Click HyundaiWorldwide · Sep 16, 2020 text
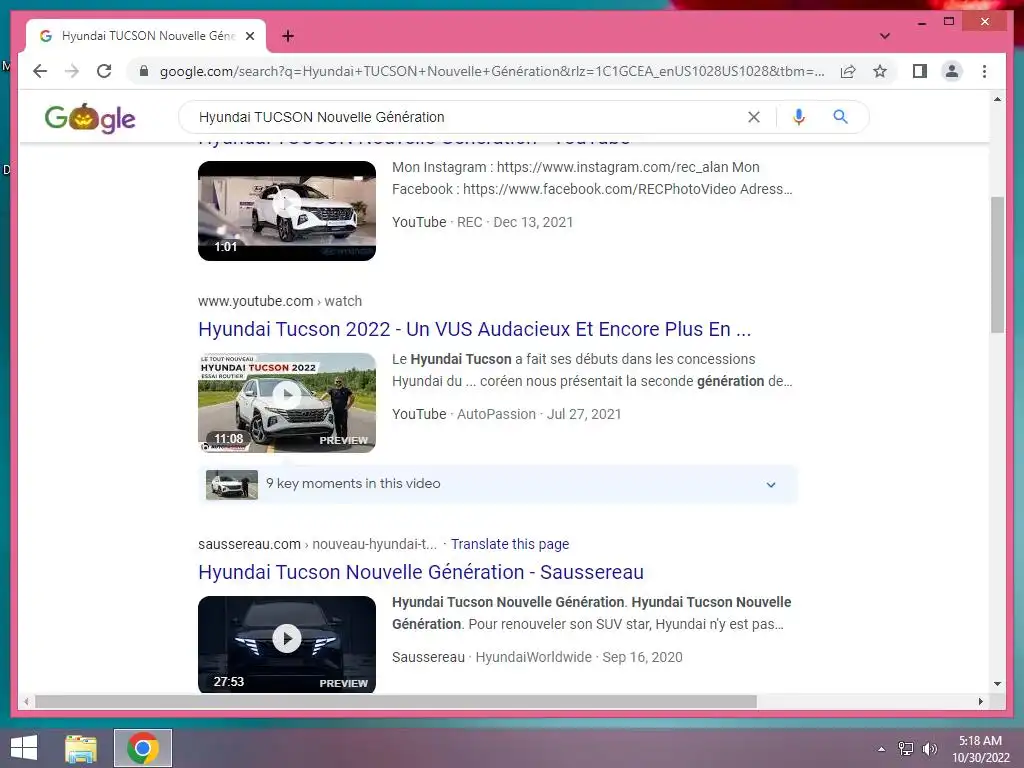 579,657
